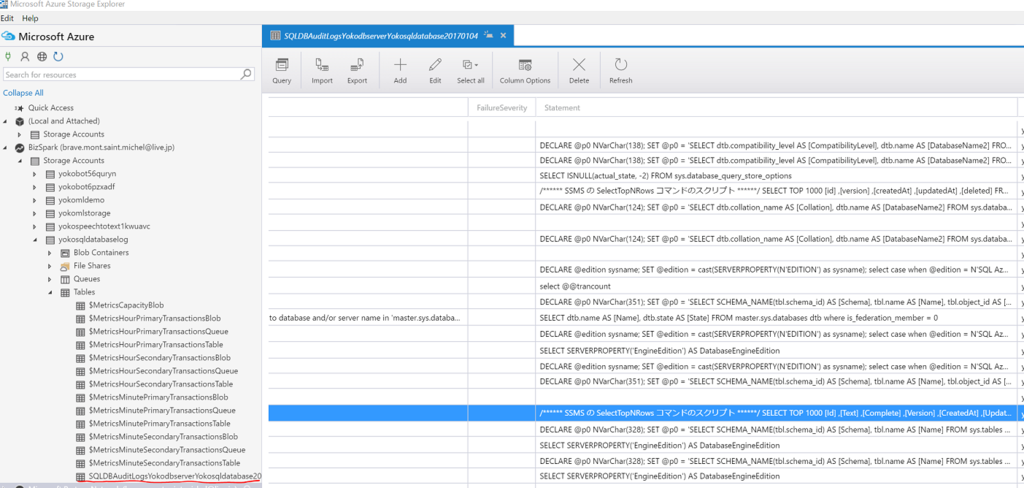Open SQLDBAuditLogsYokodbserverYokosqldatabase table in tree
The width and height of the screenshot is (1024, 488).
click(175, 476)
